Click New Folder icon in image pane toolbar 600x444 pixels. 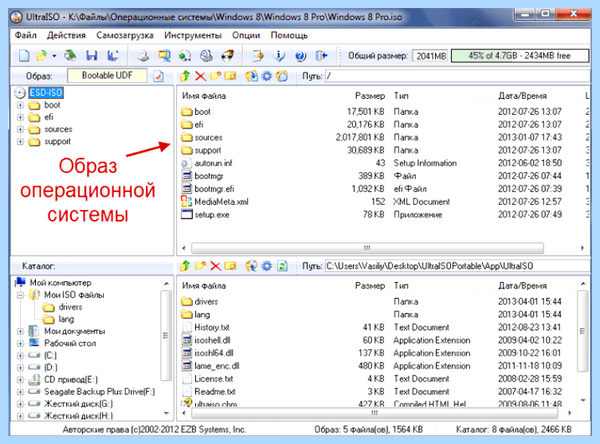point(215,76)
